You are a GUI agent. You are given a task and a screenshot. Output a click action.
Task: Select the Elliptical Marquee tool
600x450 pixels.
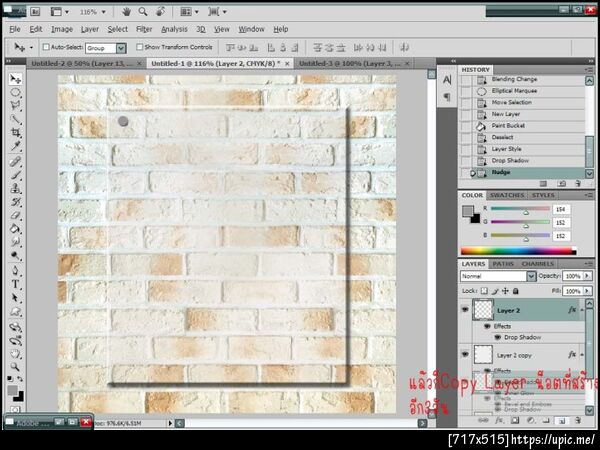pos(15,92)
